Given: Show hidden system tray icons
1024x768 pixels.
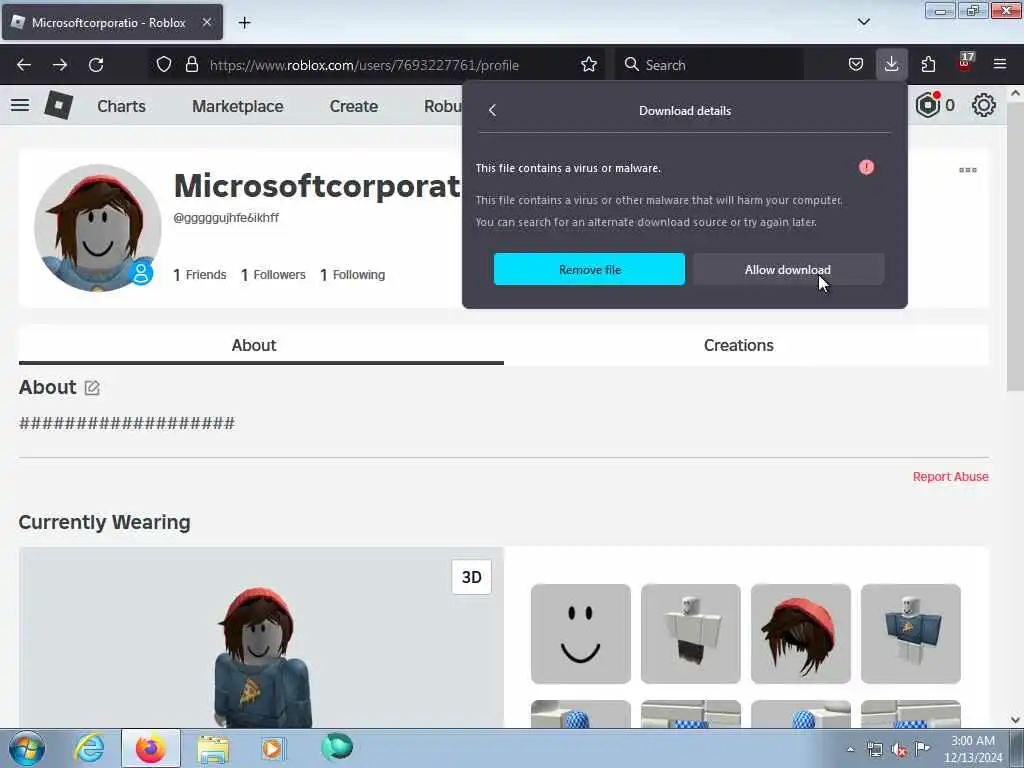Looking at the screenshot, I should click(x=850, y=749).
